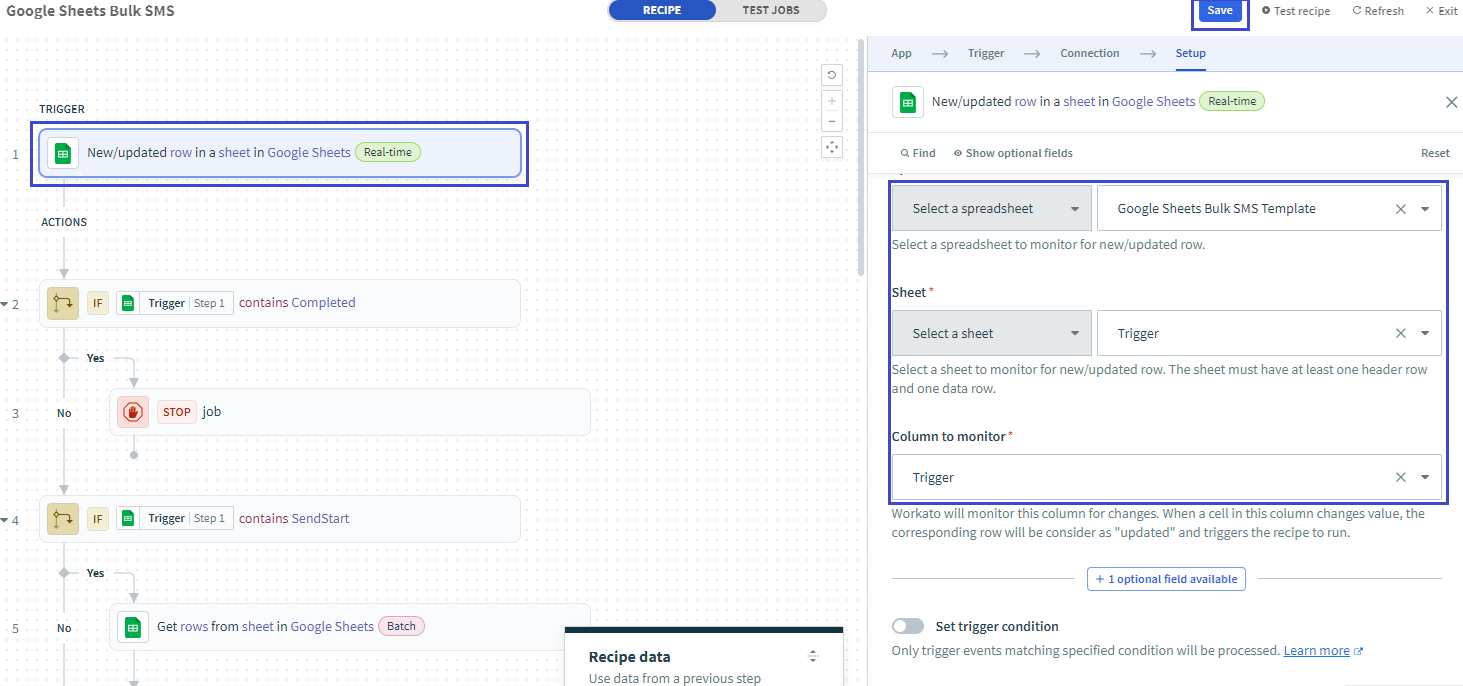Select step 3 STOP job
Viewport: 1463px width, 686px height.
coord(350,412)
